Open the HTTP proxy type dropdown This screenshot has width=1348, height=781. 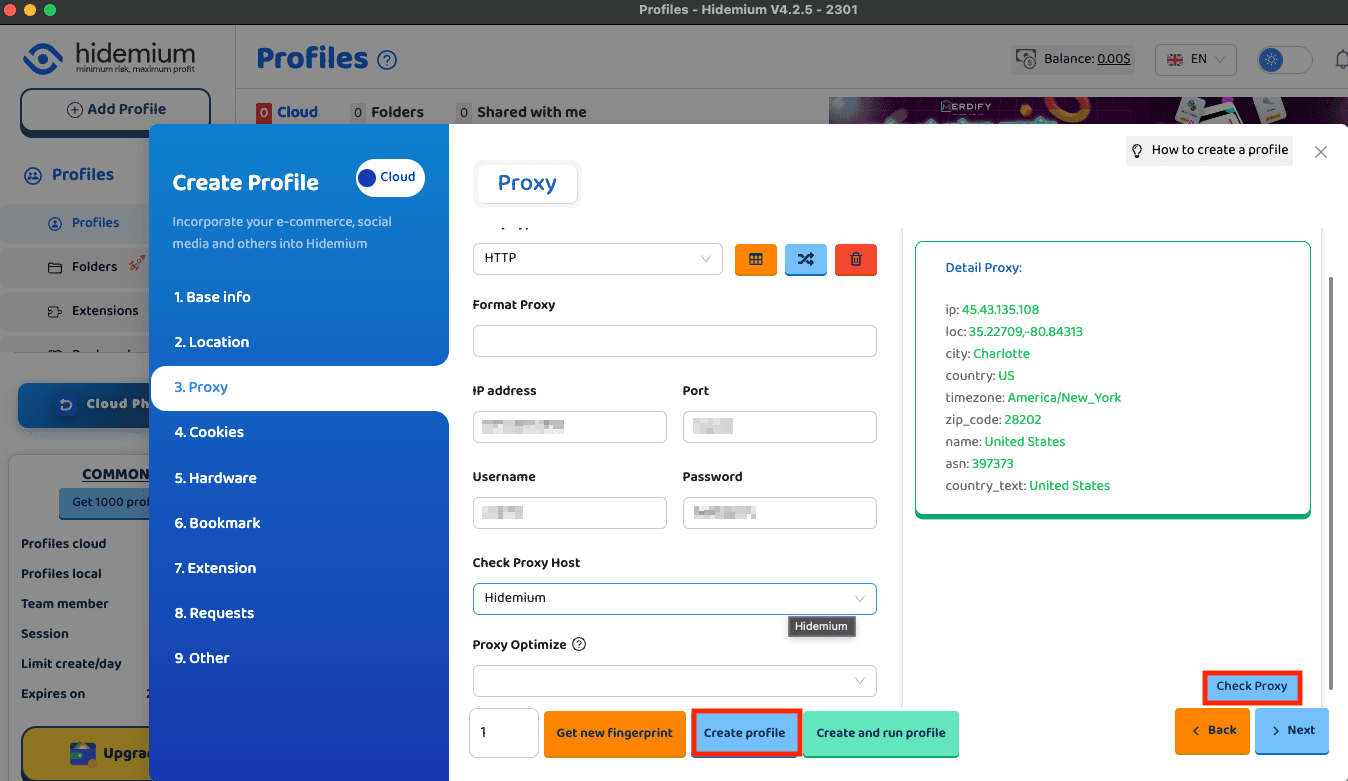point(597,259)
